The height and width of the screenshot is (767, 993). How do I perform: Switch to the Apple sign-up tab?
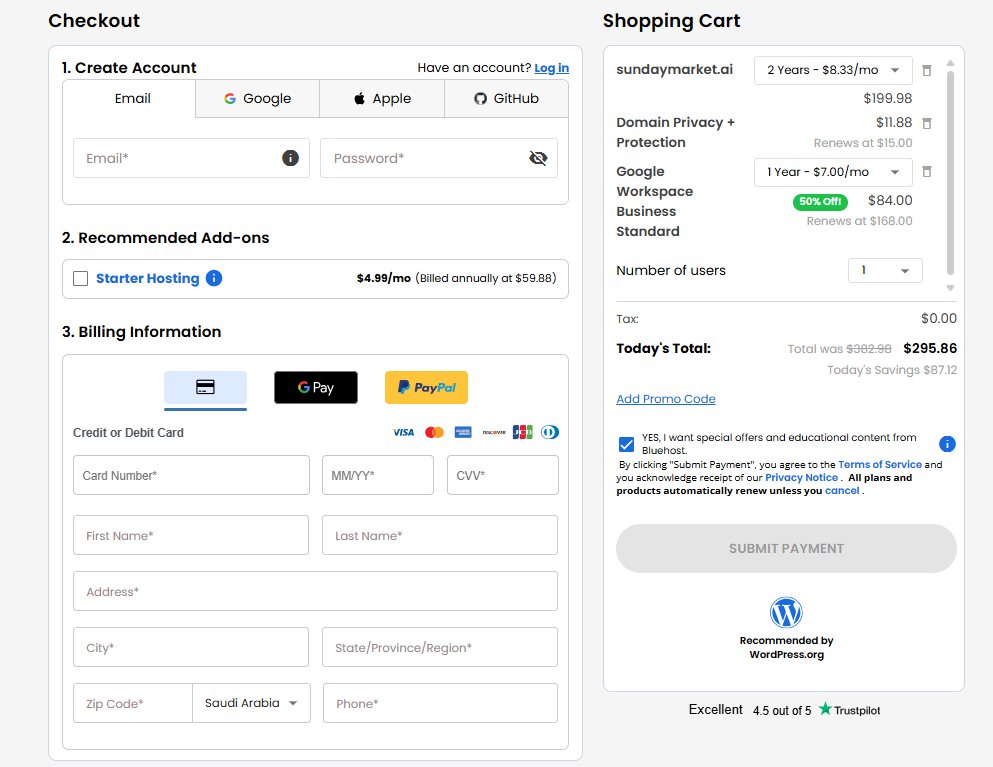pos(382,98)
